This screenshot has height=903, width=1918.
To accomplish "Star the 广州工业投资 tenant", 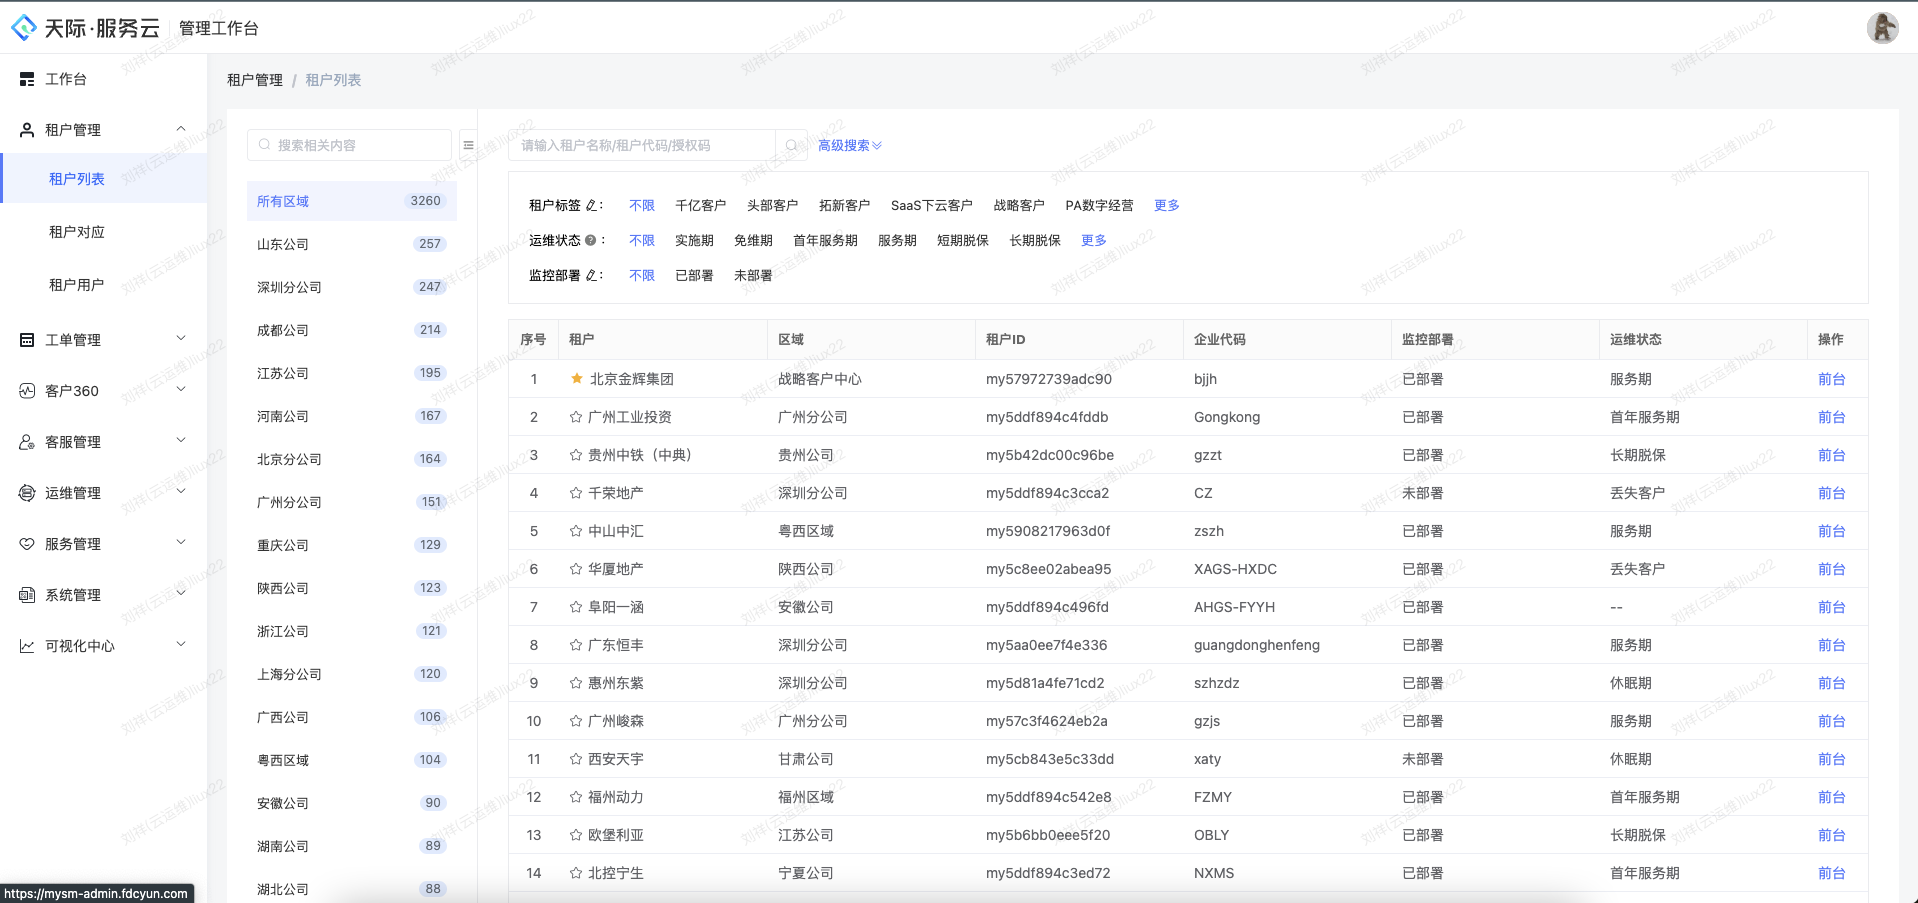I will point(576,417).
